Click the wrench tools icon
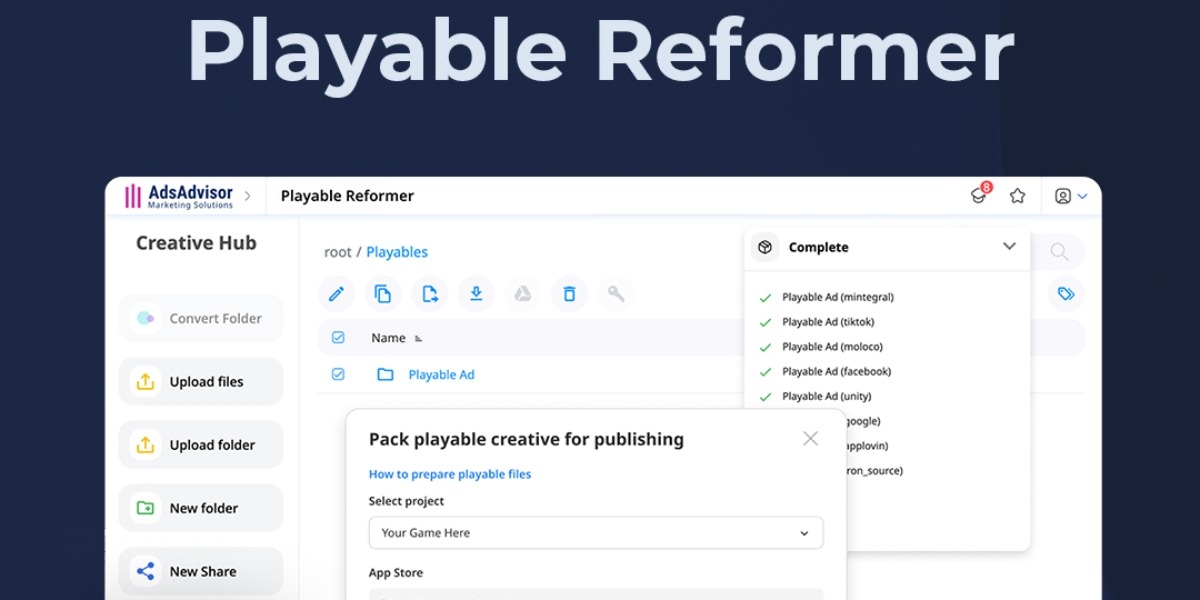The image size is (1200, 600). pos(616,294)
